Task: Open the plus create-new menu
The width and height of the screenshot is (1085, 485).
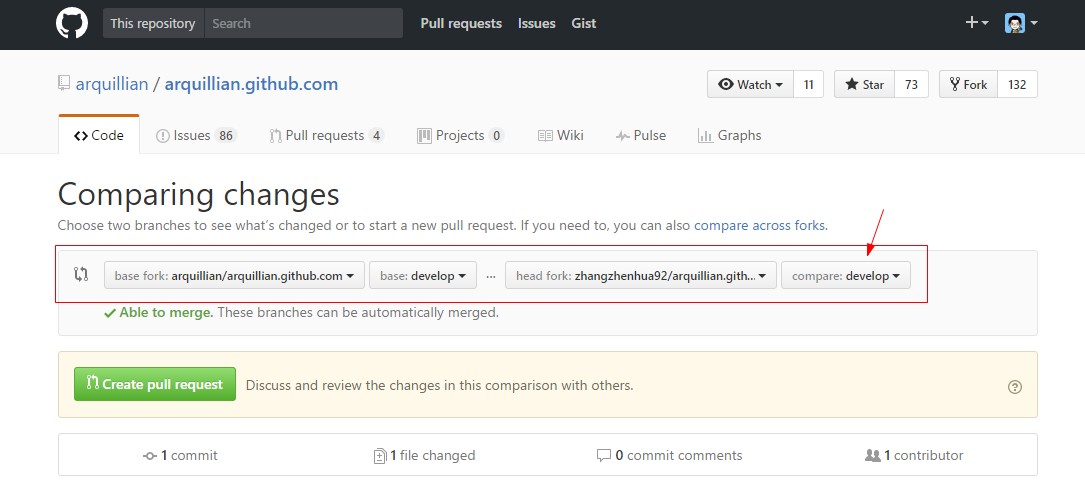Action: tap(977, 23)
